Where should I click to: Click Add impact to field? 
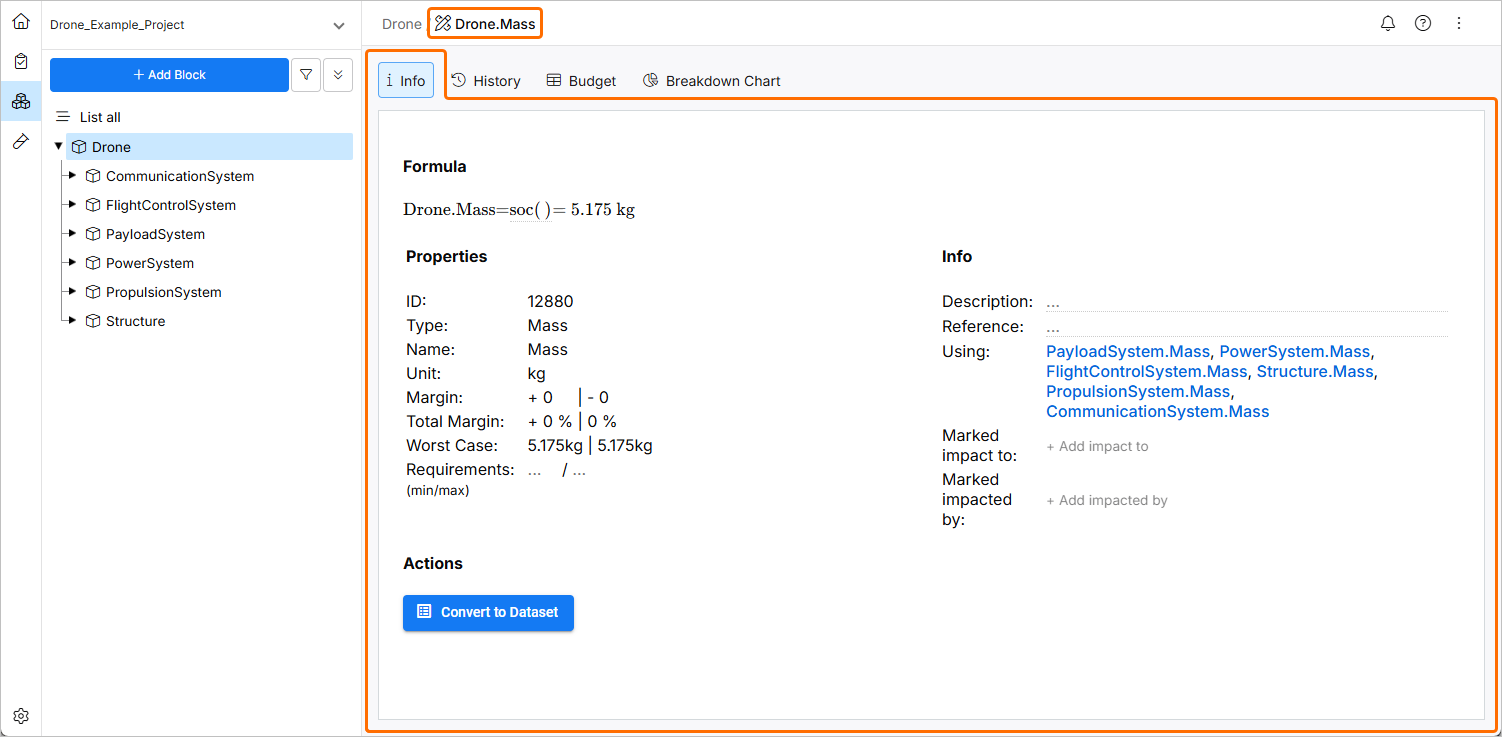[1097, 446]
